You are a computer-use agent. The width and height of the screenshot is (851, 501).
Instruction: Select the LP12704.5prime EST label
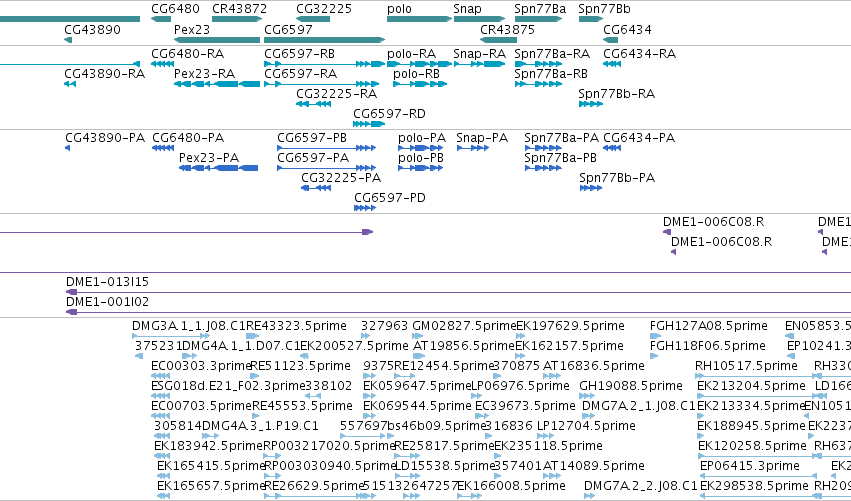pyautogui.click(x=586, y=427)
